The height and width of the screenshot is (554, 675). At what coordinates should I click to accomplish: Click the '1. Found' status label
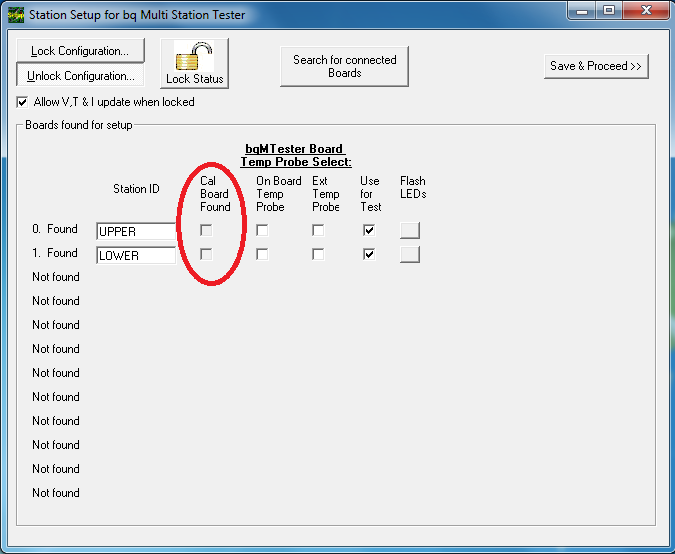pyautogui.click(x=55, y=253)
